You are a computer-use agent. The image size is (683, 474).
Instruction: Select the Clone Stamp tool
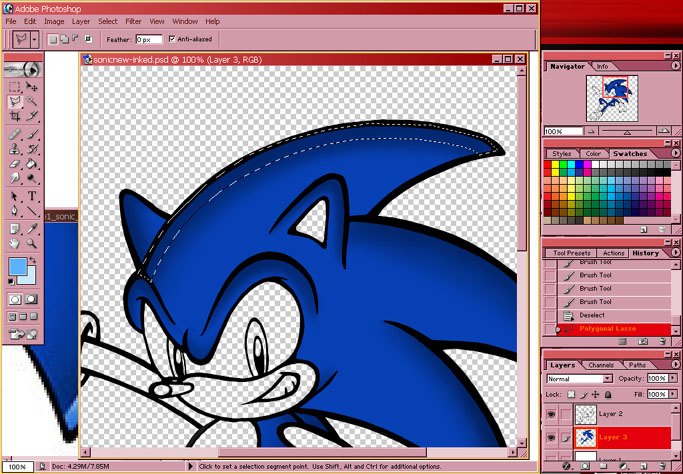pos(15,149)
